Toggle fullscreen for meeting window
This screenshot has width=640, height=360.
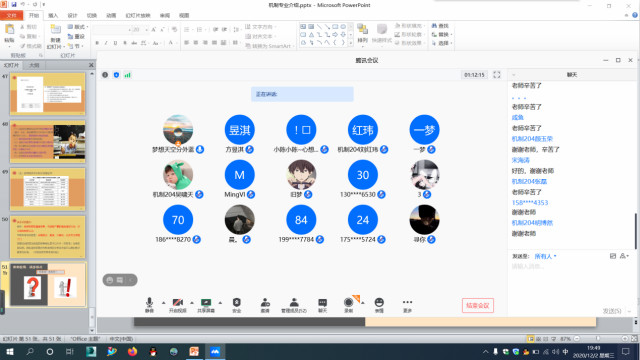click(497, 75)
